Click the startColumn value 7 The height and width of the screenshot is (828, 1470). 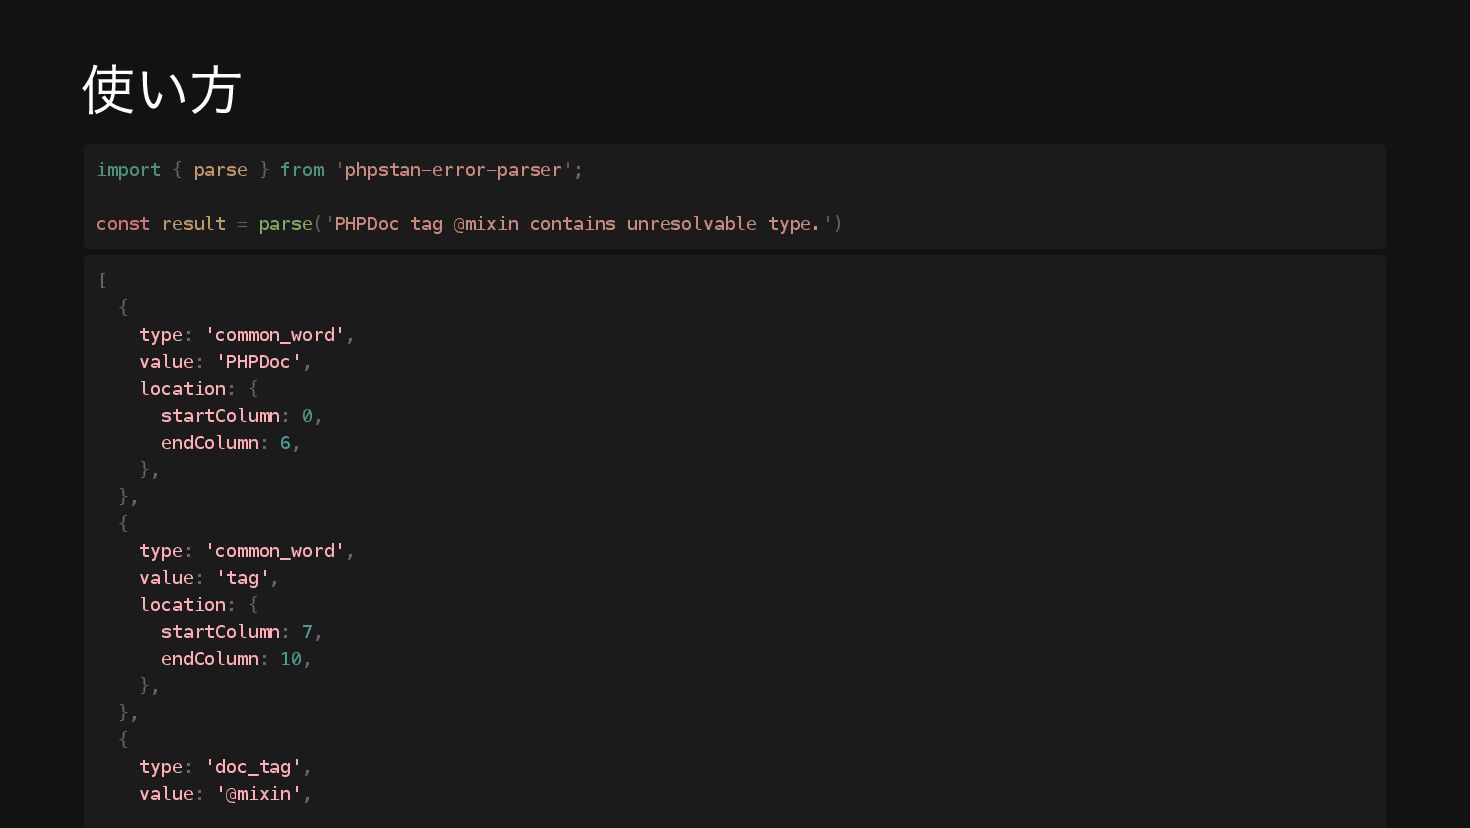(x=307, y=632)
